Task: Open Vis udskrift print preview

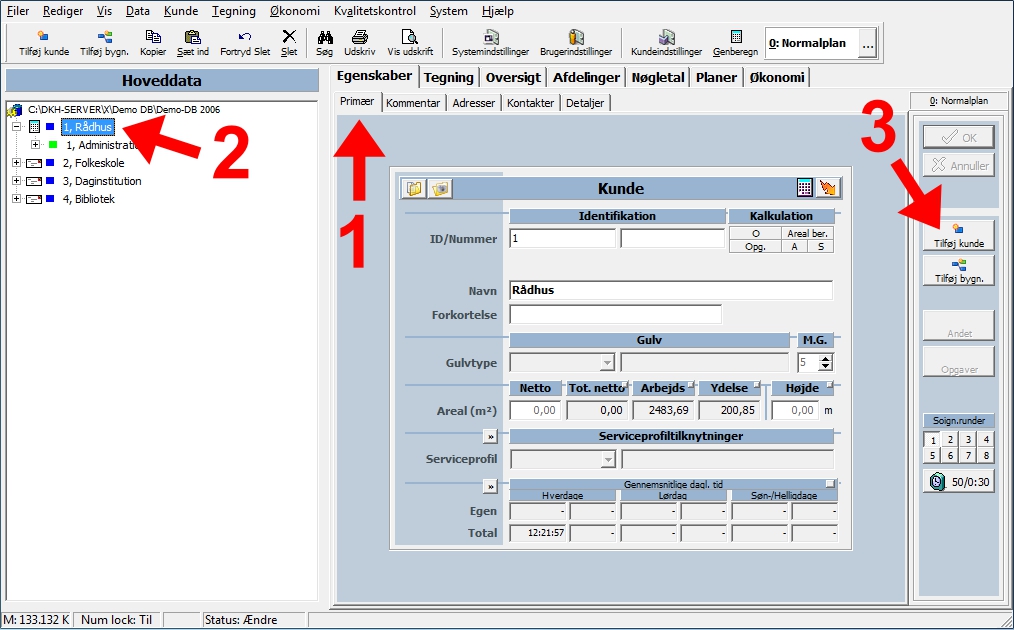Action: 410,43
